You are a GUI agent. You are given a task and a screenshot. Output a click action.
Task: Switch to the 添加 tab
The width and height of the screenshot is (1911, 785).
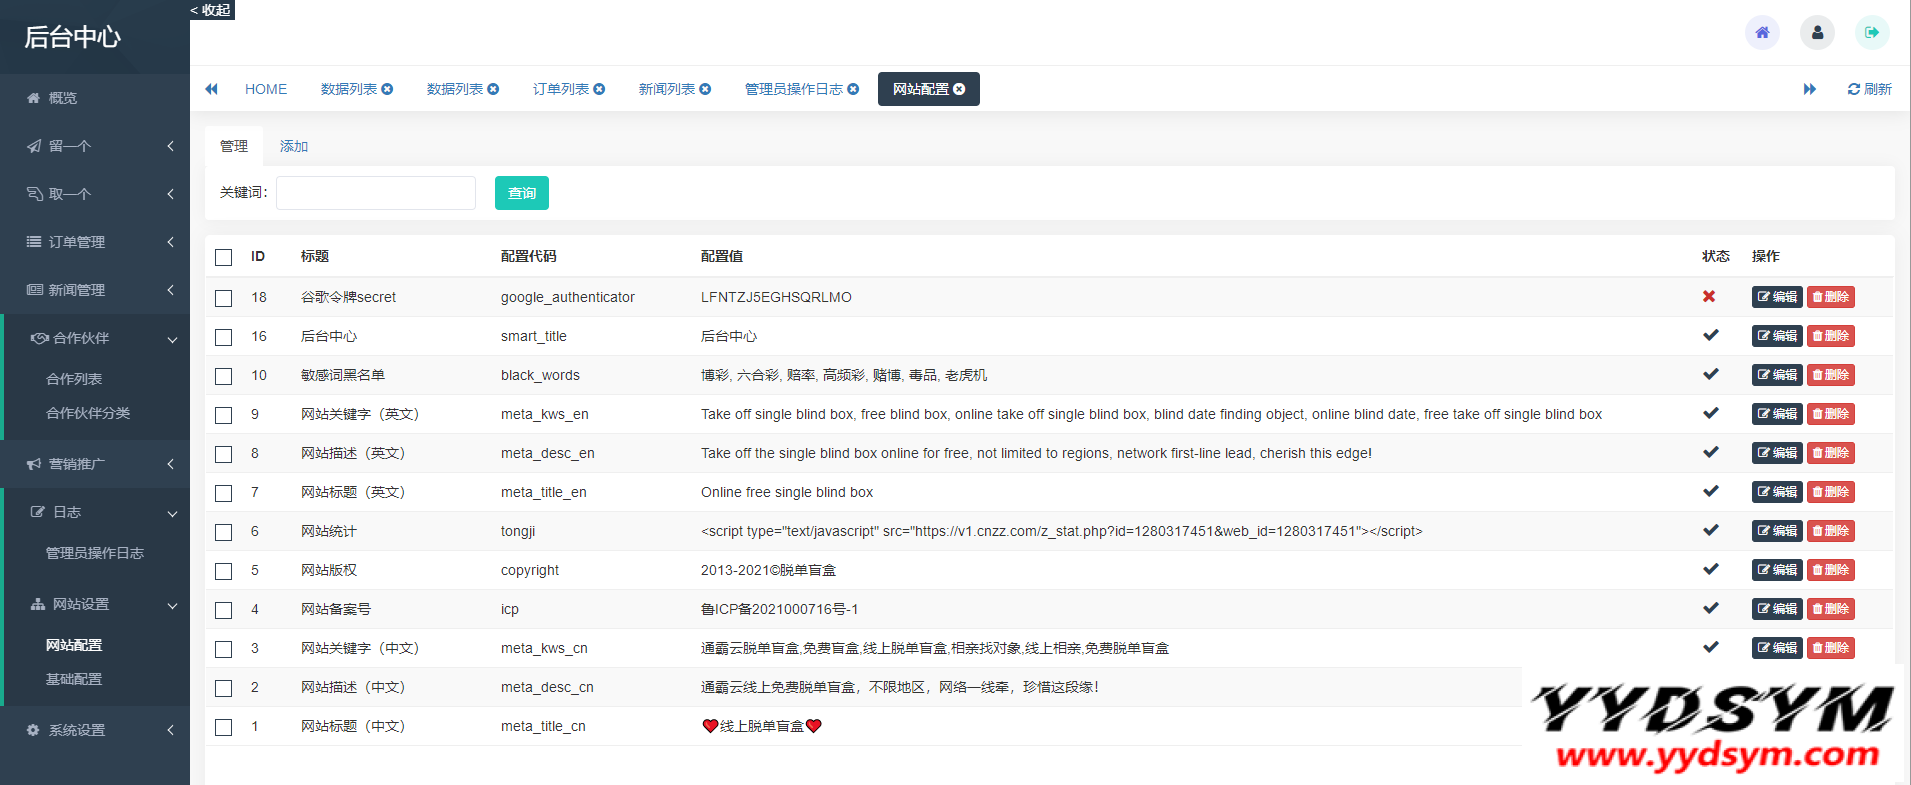pos(293,146)
